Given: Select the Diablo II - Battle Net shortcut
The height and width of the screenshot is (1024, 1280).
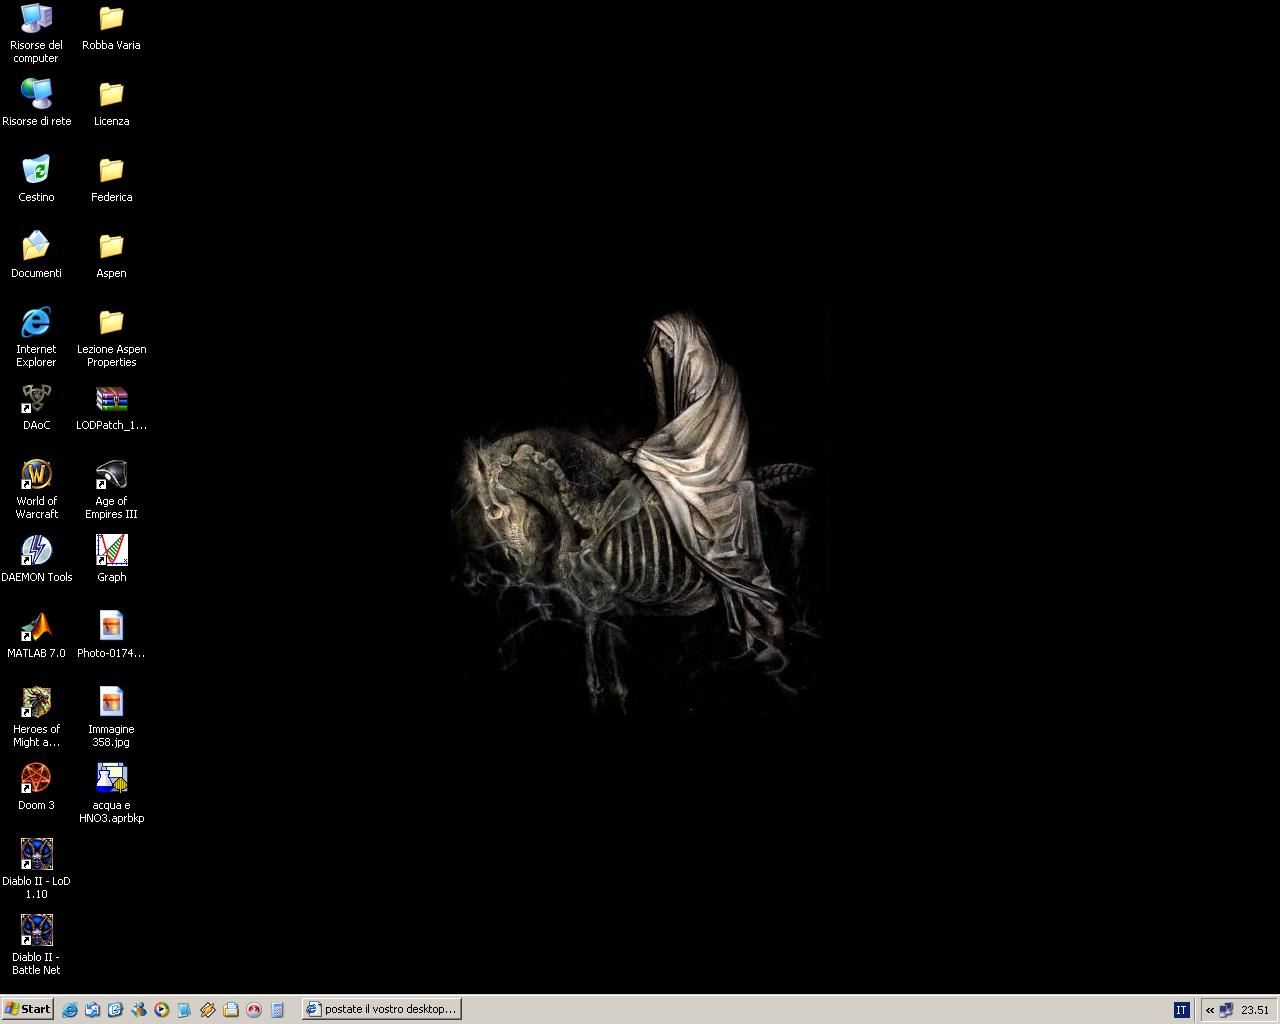Looking at the screenshot, I should pyautogui.click(x=36, y=945).
